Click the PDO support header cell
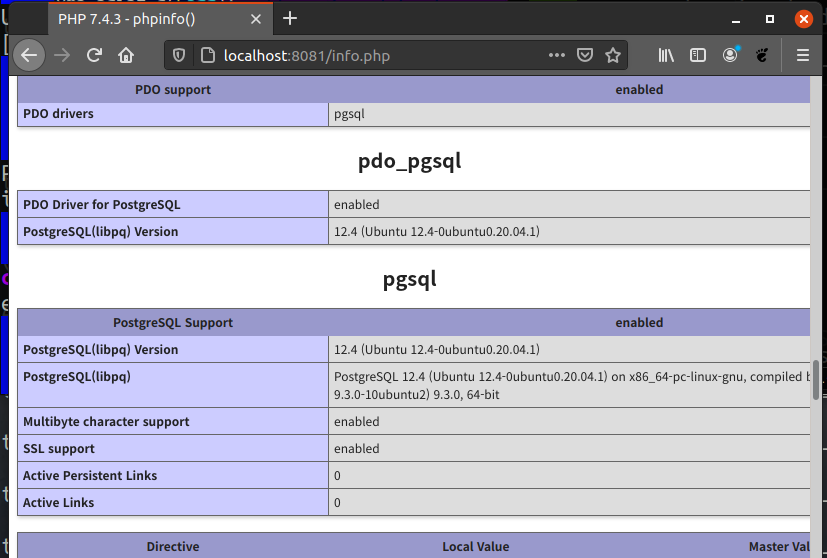This screenshot has width=827, height=558. [x=173, y=90]
